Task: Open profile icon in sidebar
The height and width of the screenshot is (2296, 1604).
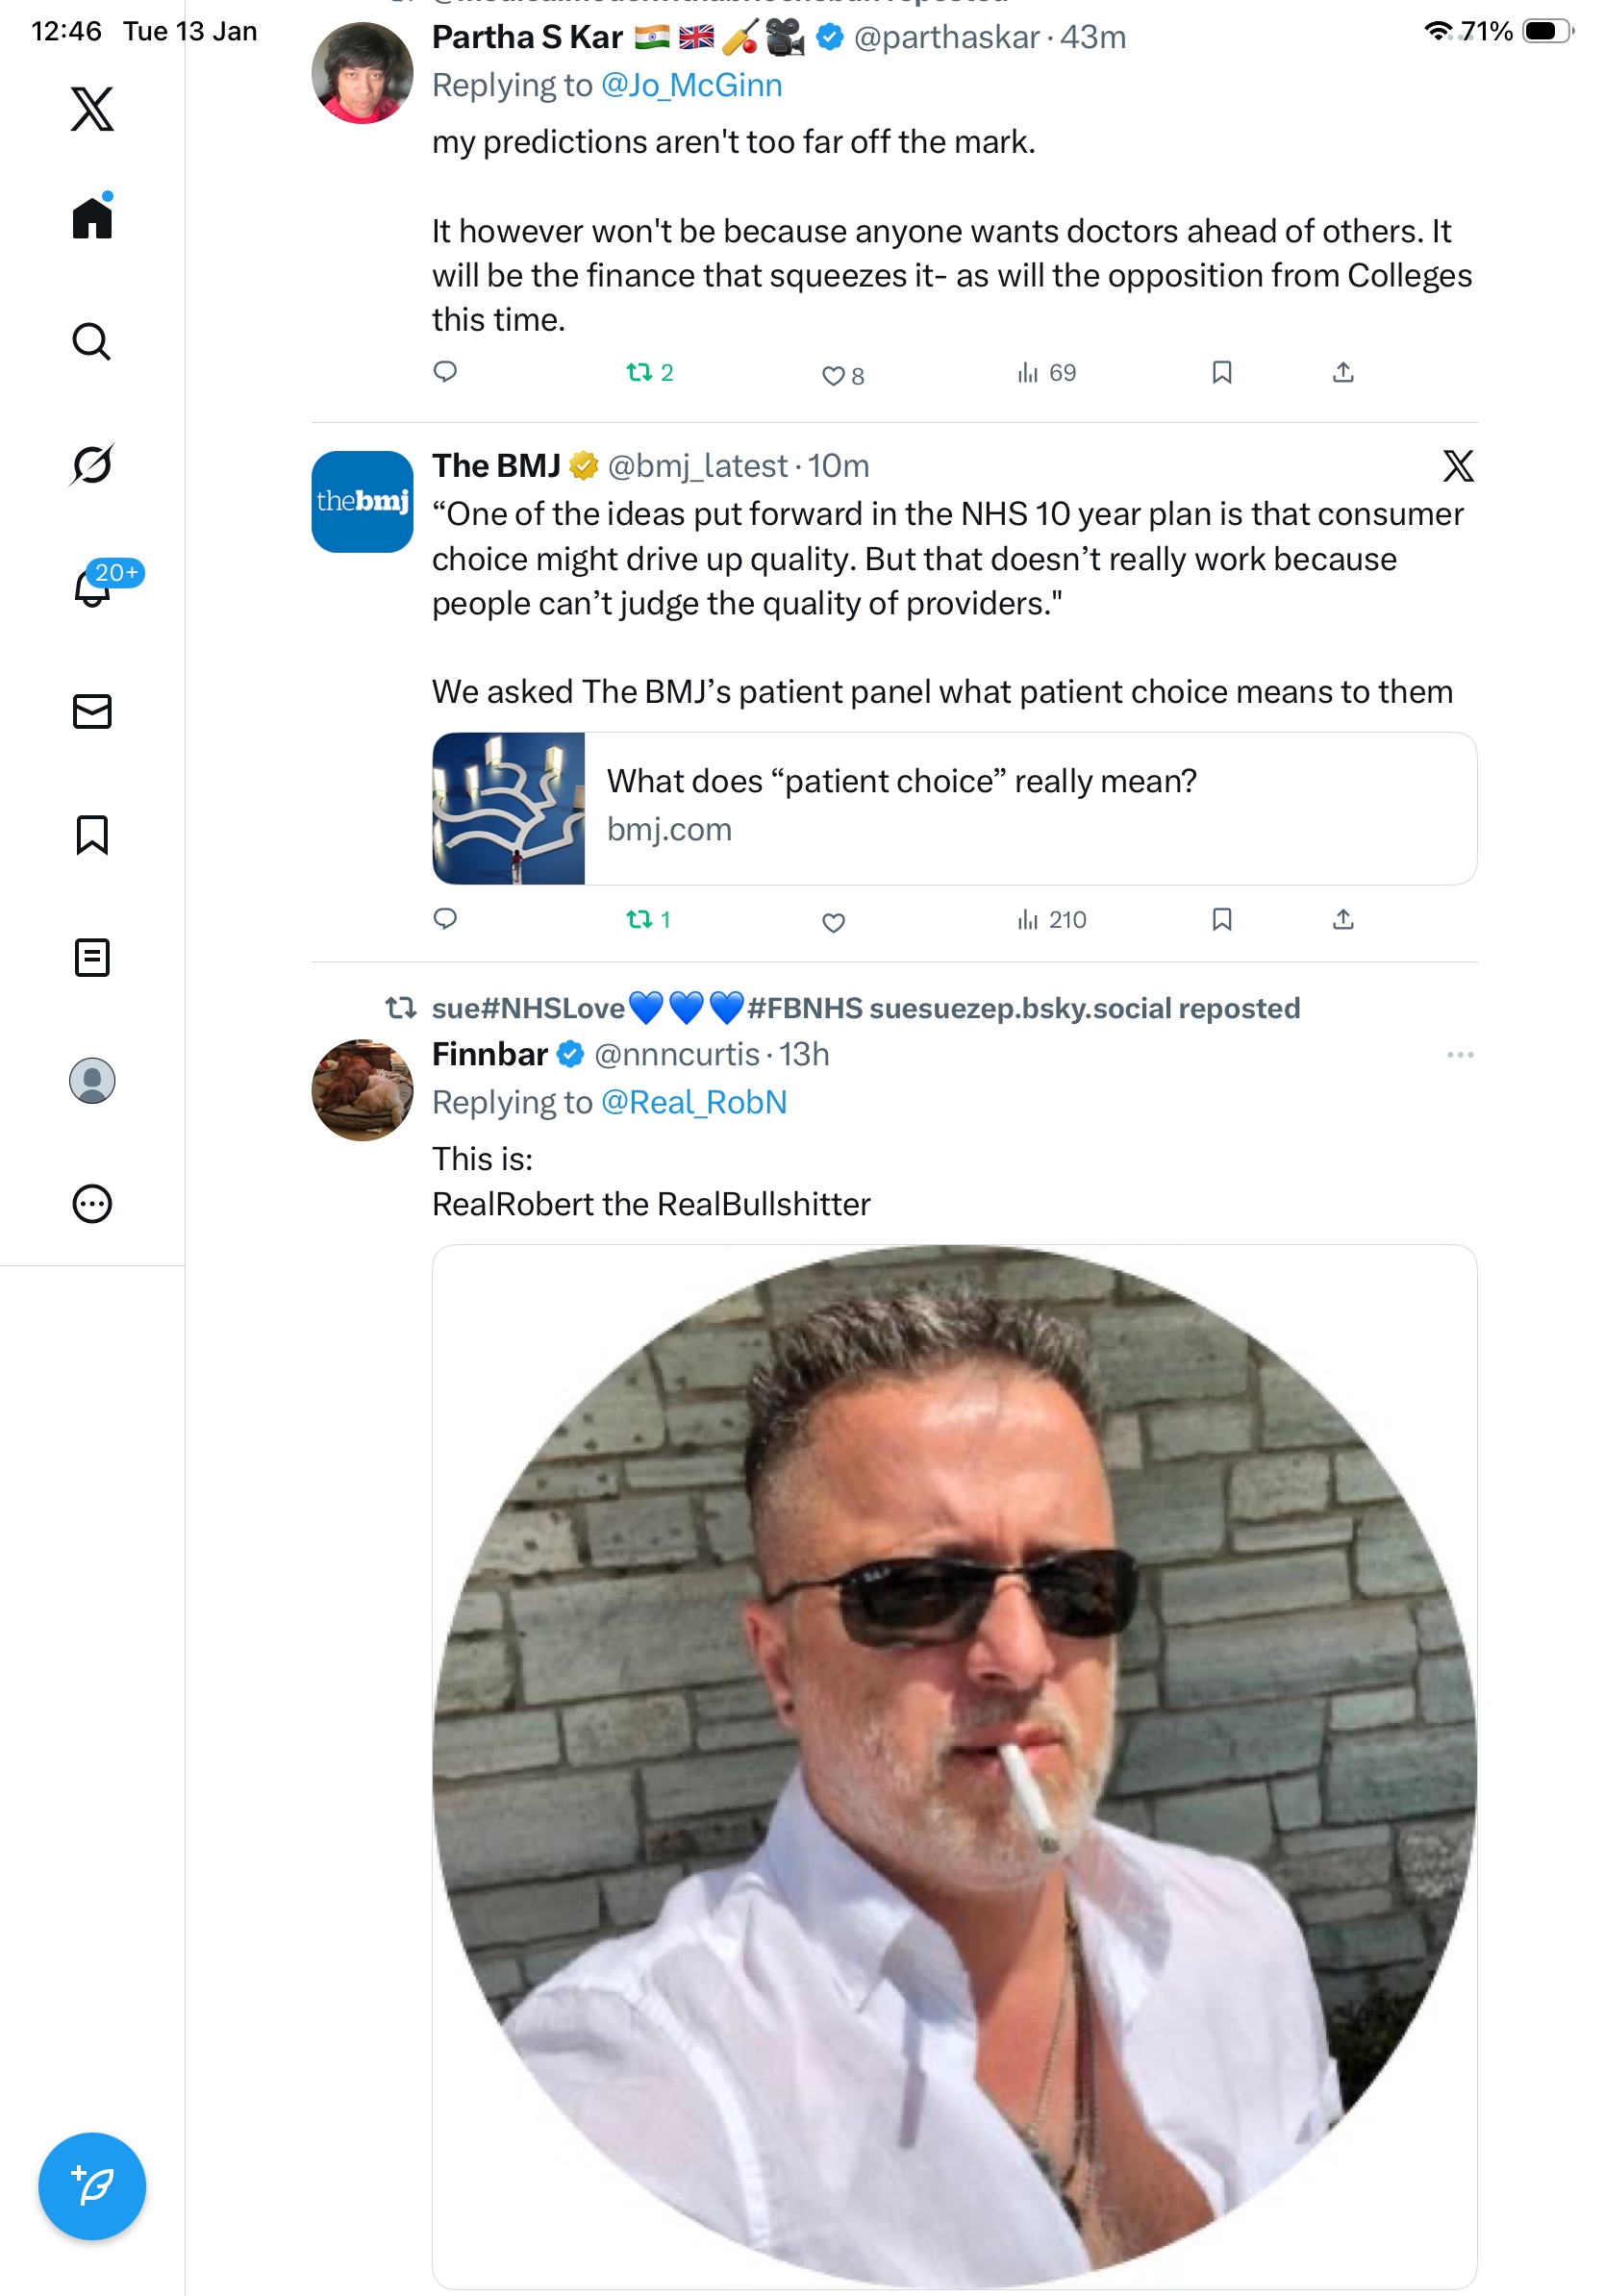Action: coord(92,1081)
